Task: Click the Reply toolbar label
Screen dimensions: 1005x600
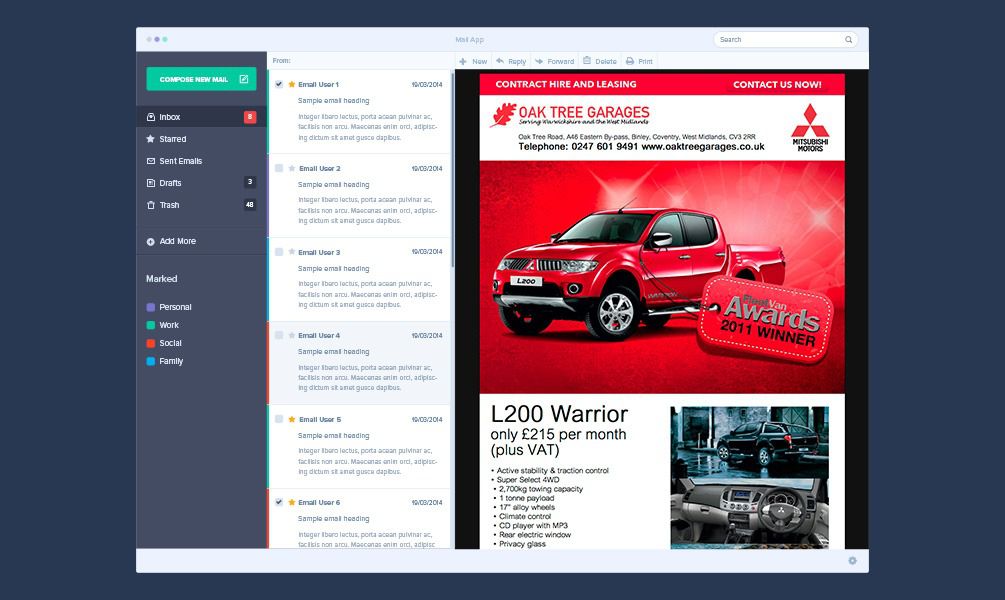Action: point(517,62)
